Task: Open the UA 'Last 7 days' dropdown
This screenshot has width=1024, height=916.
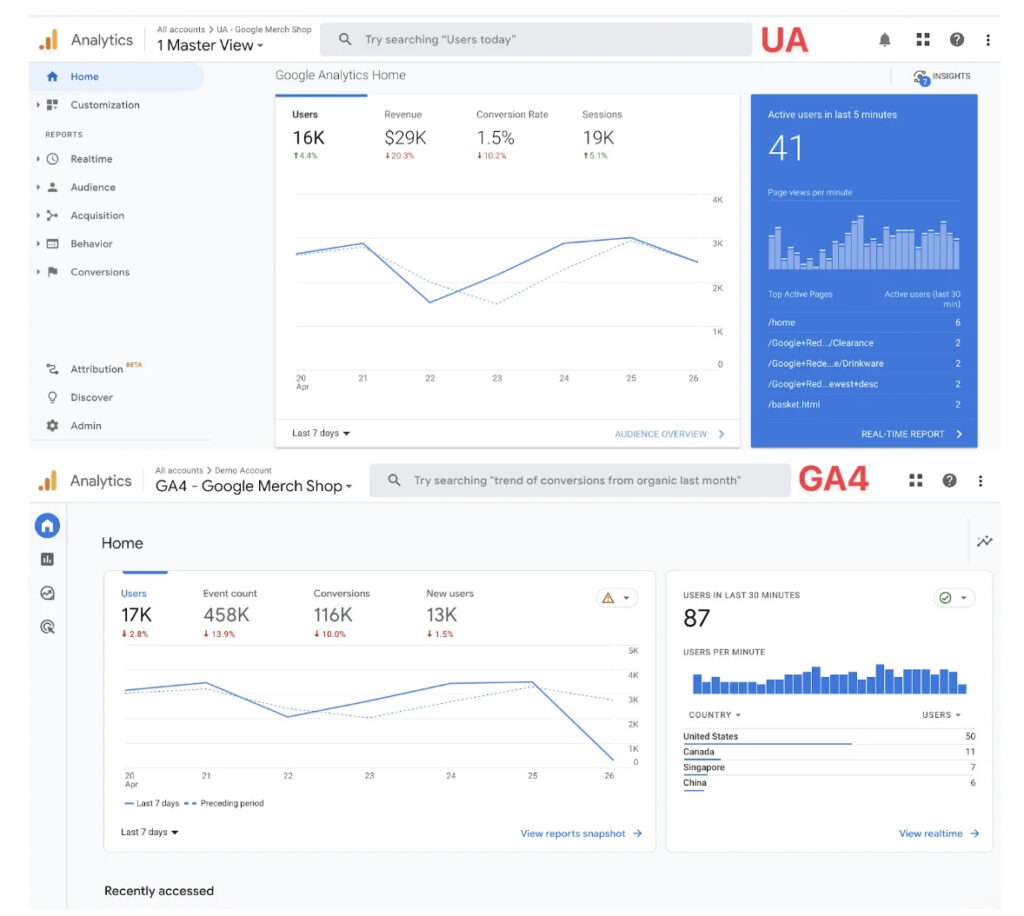Action: tap(321, 434)
